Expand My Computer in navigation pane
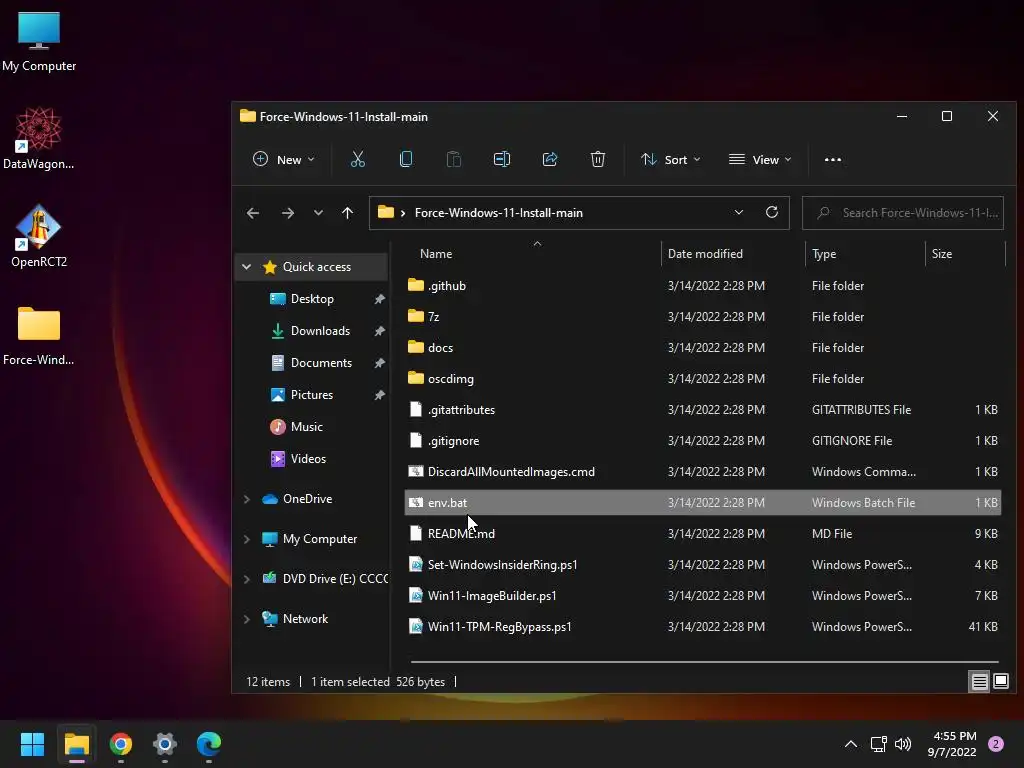1024x768 pixels. [246, 539]
